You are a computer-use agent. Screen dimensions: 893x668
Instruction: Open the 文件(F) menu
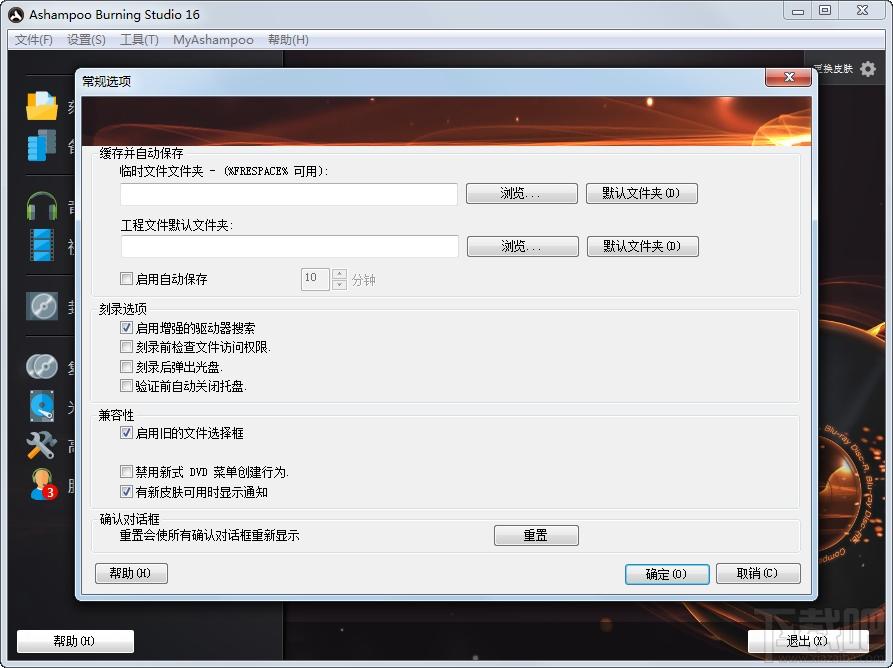pos(34,40)
